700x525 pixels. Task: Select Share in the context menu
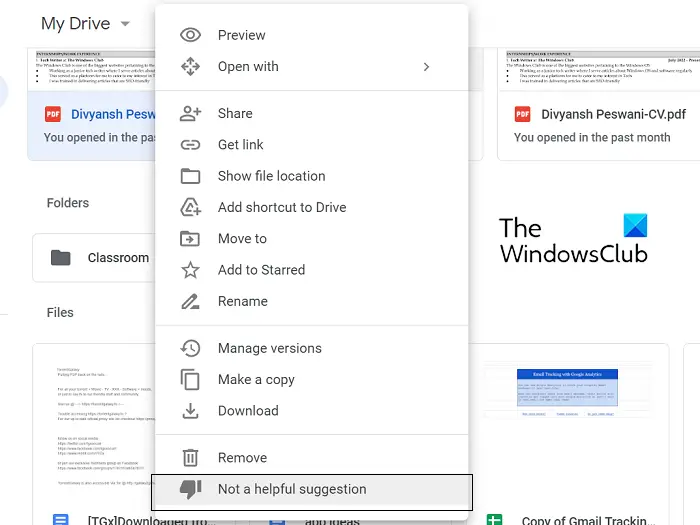click(x=312, y=113)
